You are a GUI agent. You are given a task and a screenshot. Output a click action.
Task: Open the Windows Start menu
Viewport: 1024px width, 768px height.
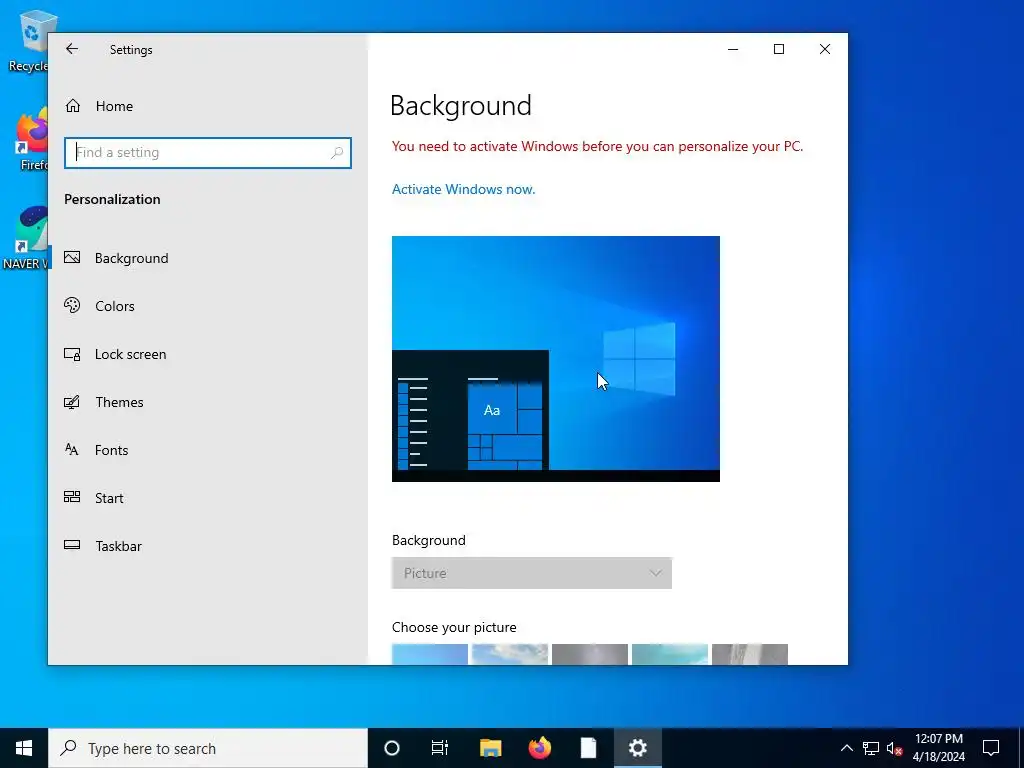24,748
